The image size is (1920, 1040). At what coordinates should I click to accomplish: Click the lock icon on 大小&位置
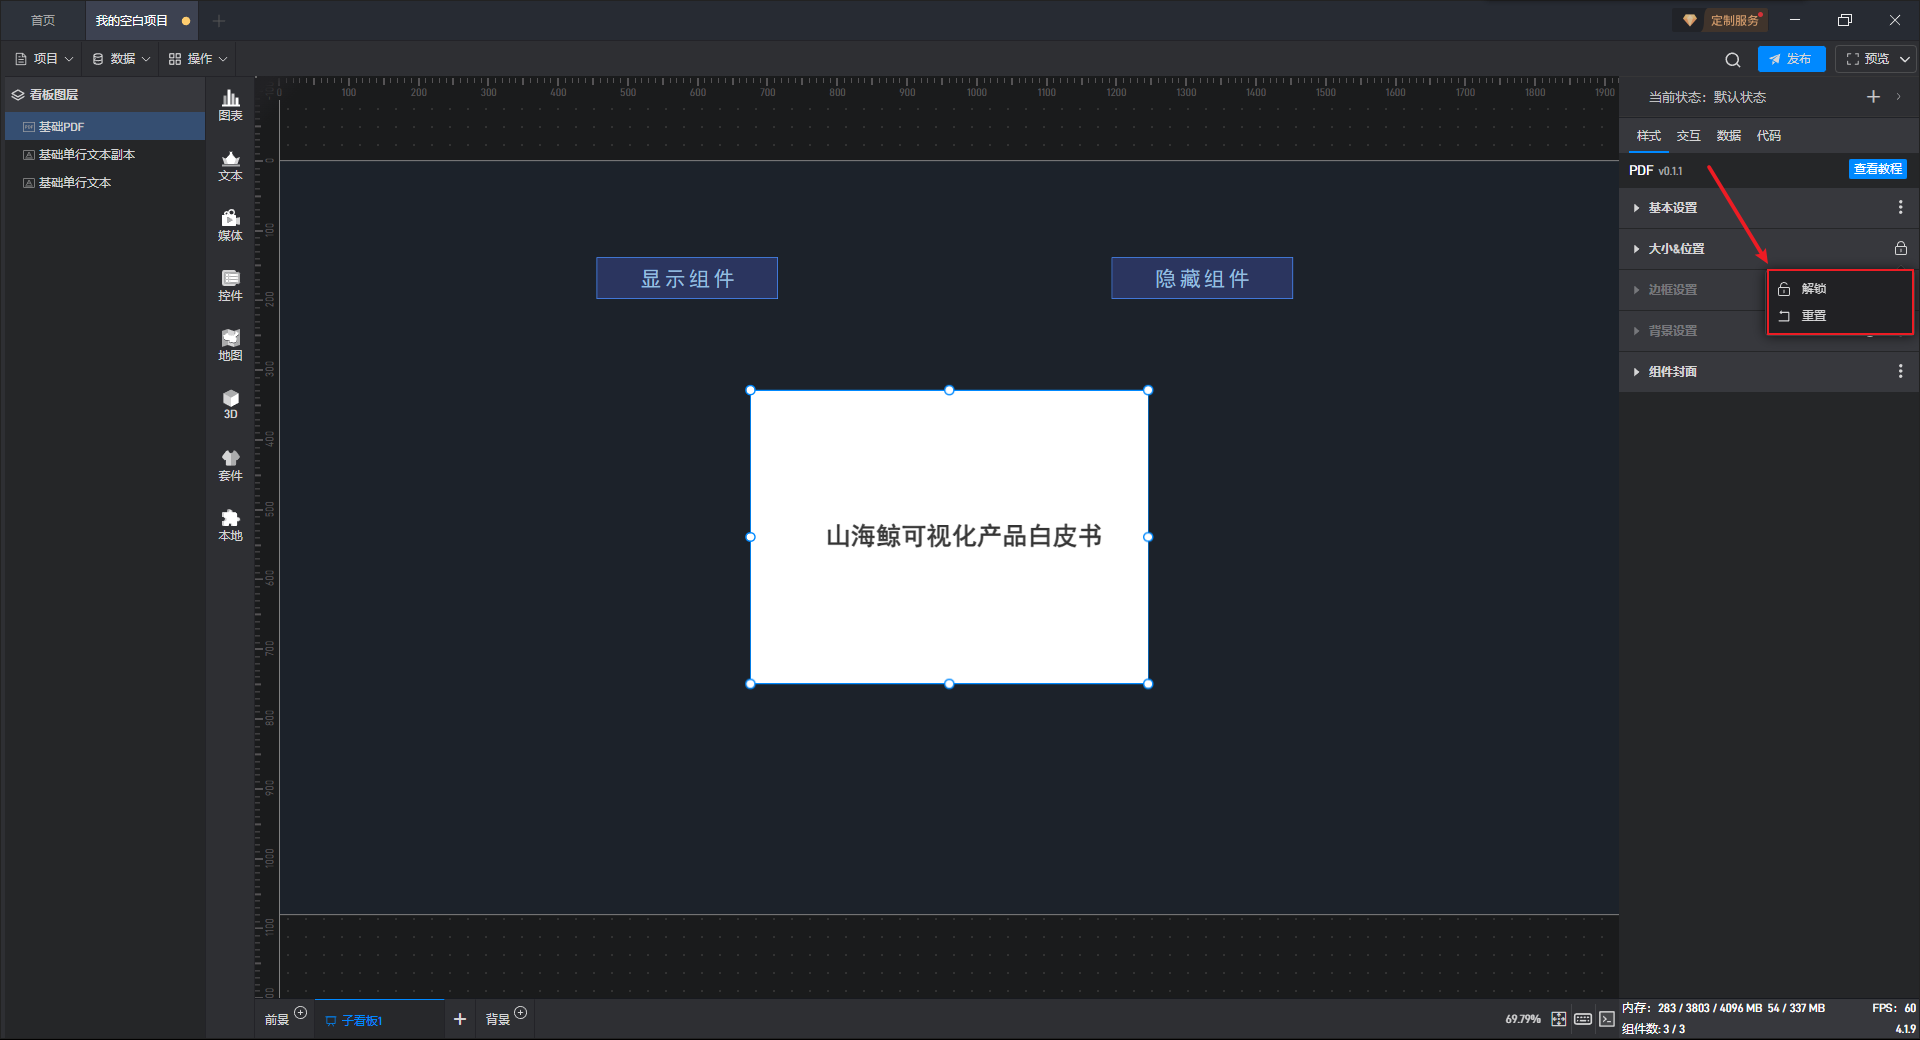1900,248
